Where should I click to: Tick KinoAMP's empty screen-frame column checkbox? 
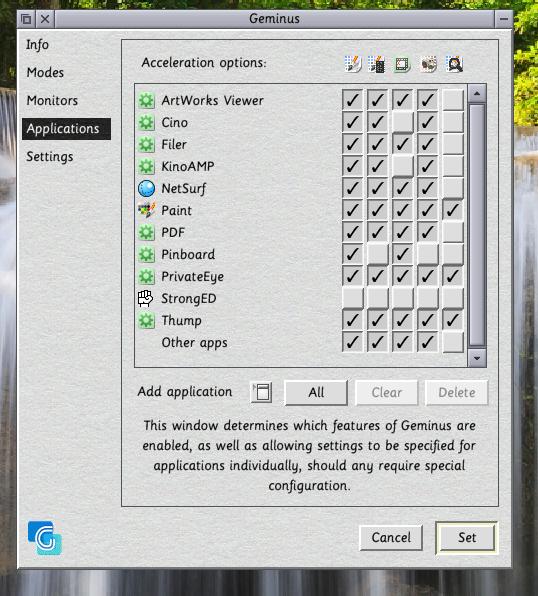tap(402, 166)
